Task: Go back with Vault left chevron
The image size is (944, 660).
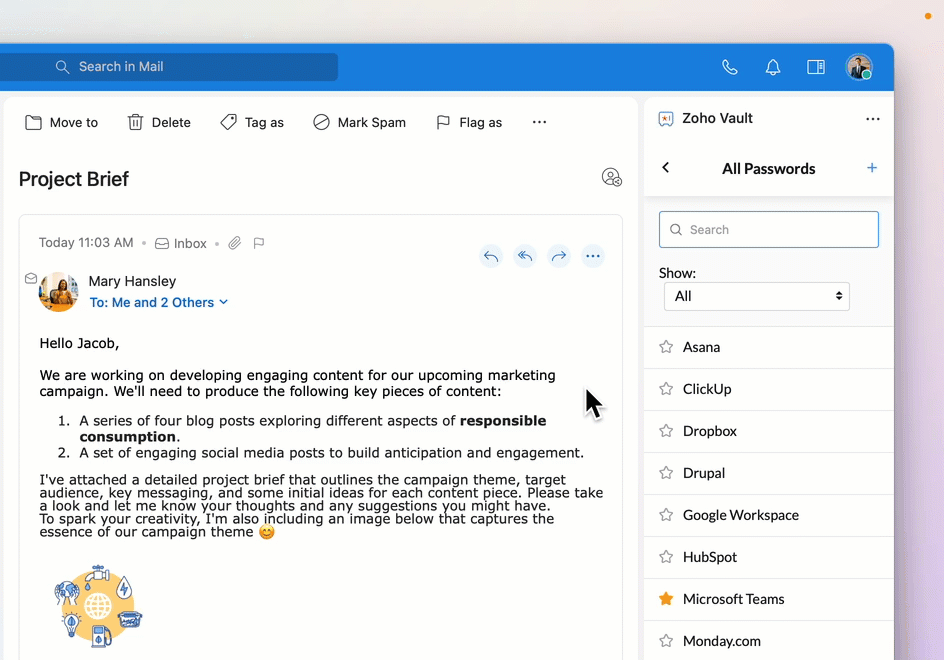Action: click(666, 167)
